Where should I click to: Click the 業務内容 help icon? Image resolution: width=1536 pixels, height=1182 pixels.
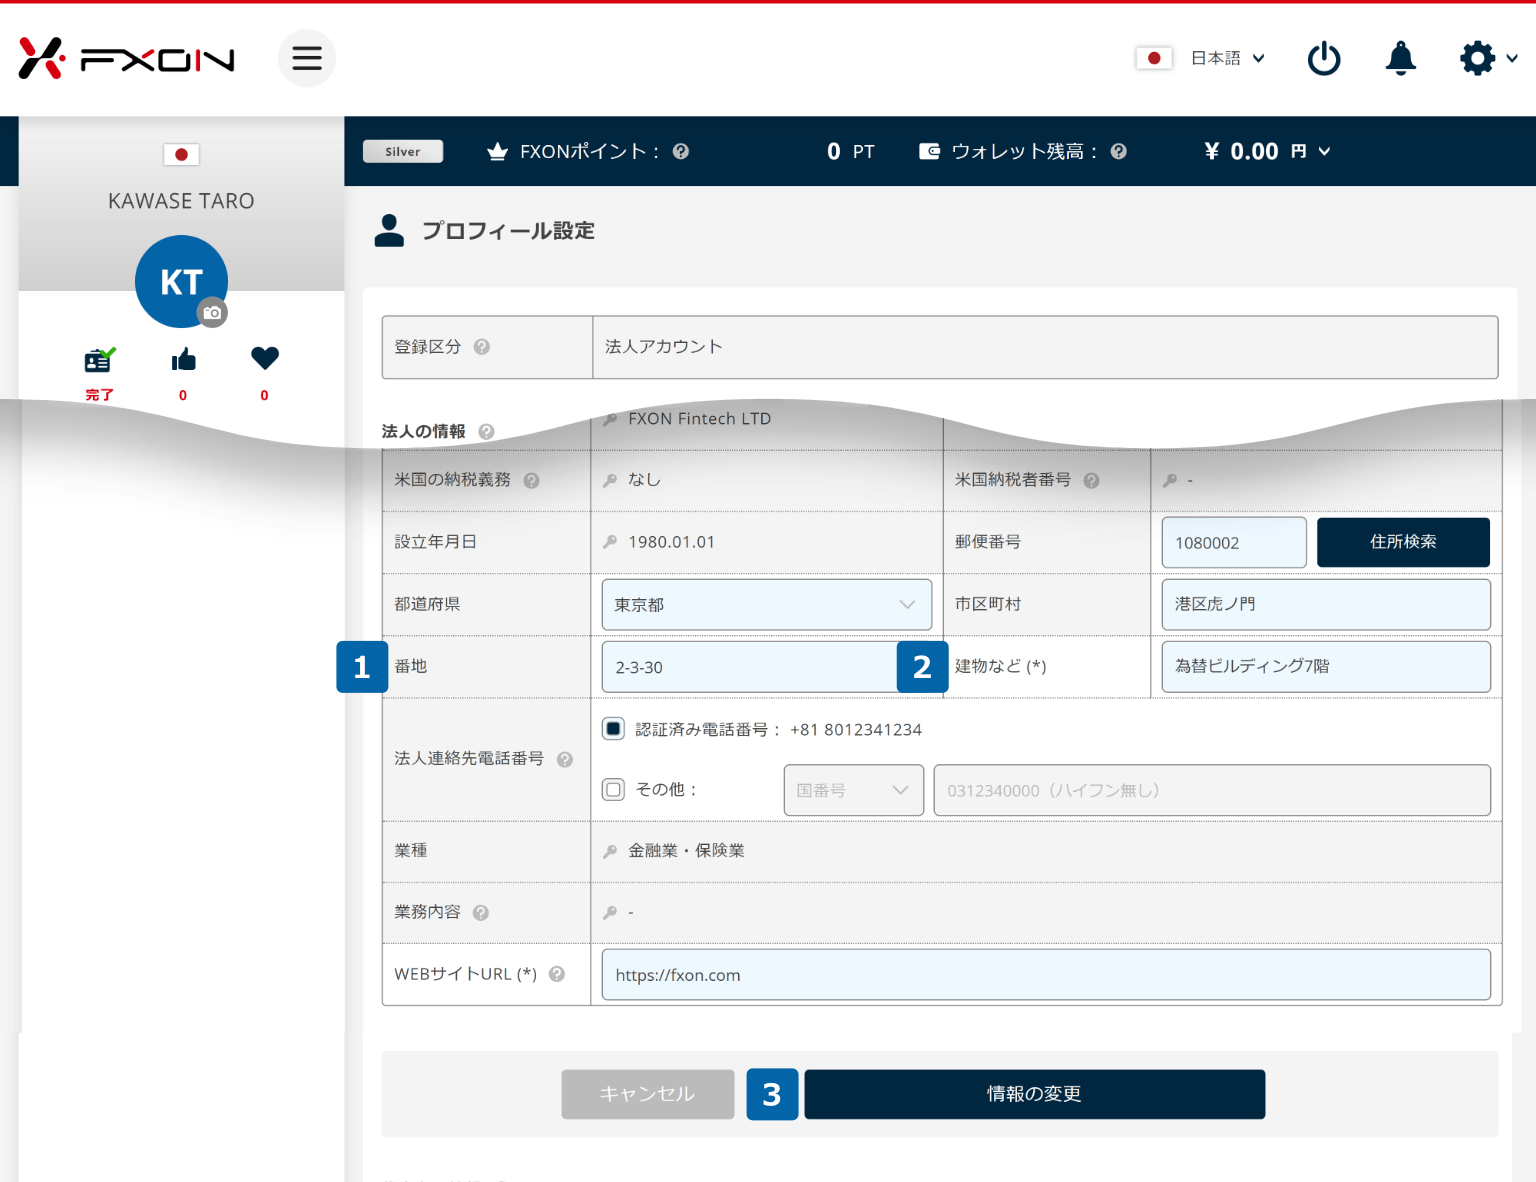pos(481,912)
